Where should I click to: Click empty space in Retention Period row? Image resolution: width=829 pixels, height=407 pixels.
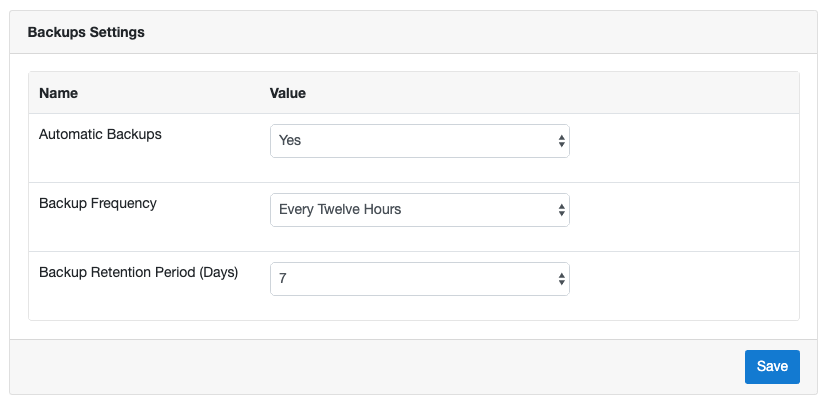click(x=684, y=286)
